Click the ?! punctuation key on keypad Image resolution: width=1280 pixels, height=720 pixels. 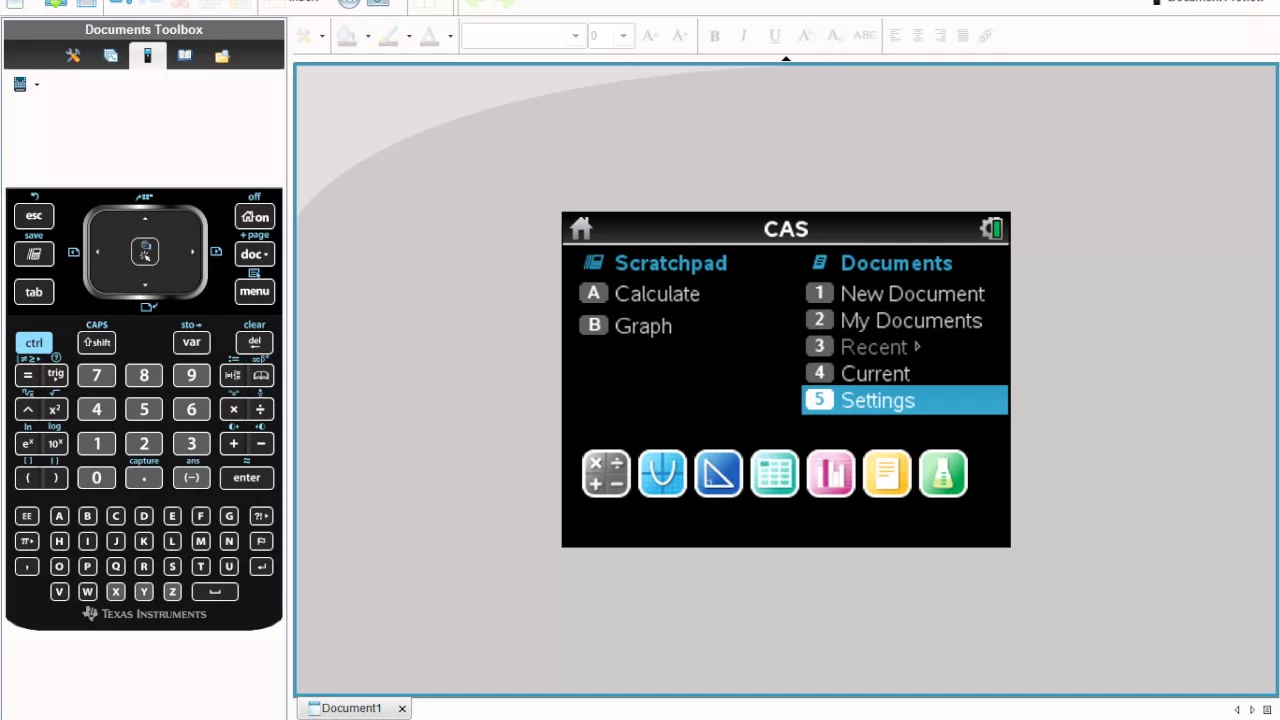[x=261, y=516]
